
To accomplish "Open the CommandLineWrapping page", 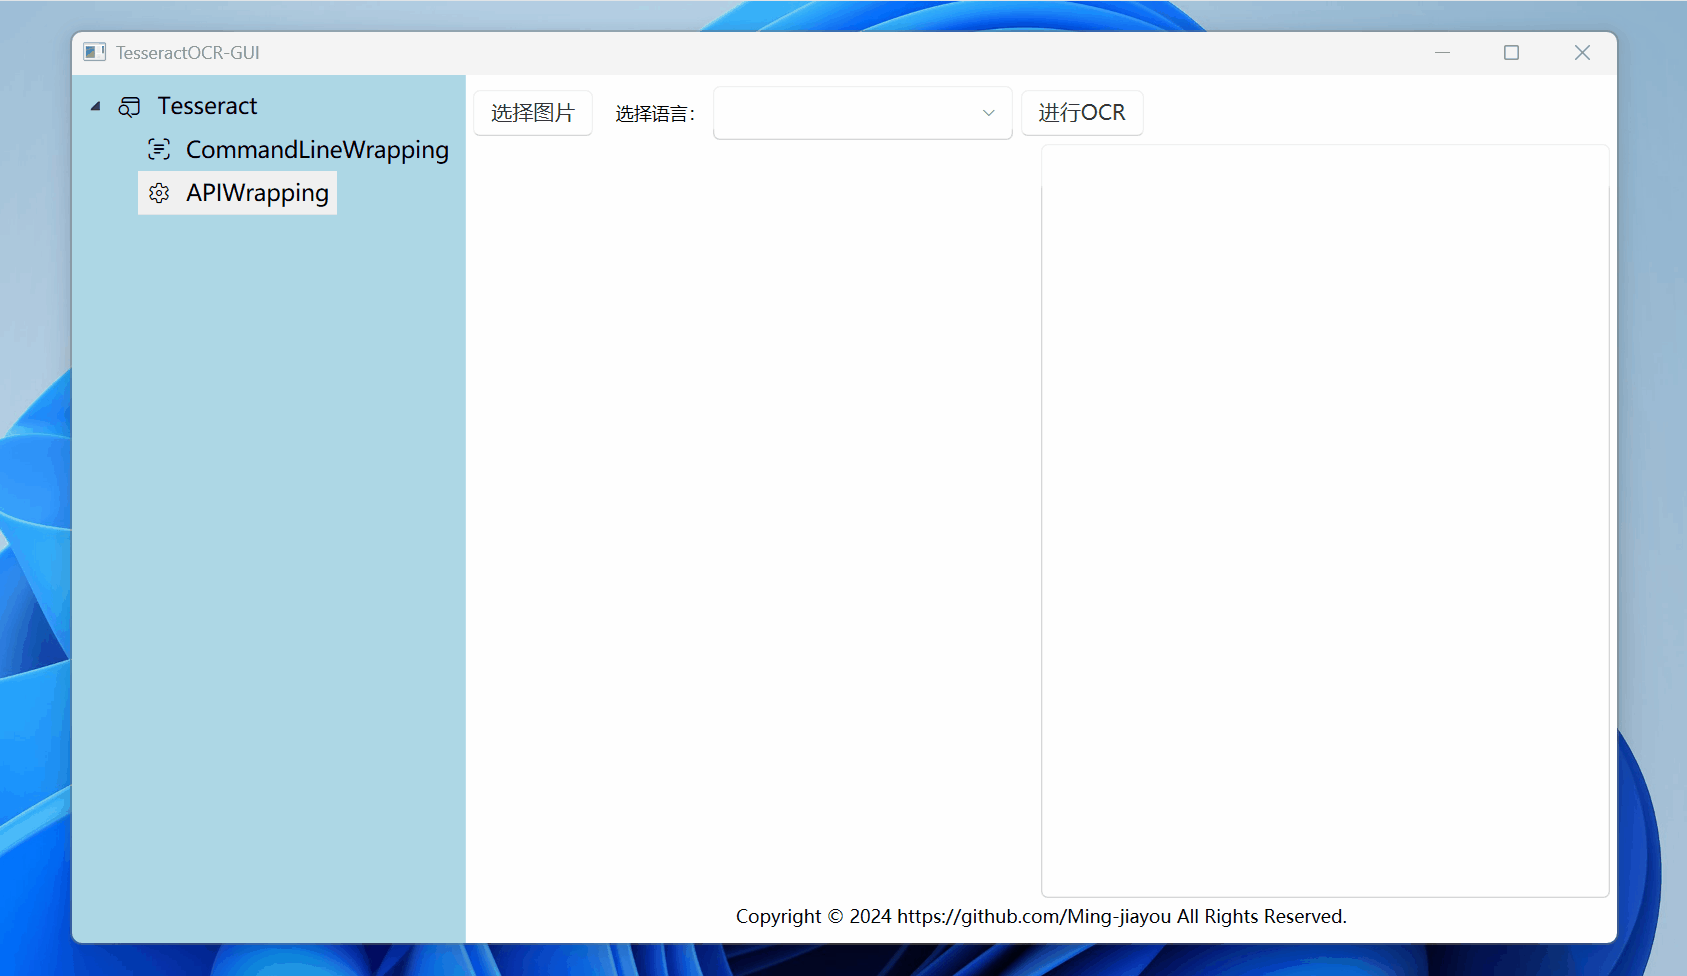I will click(317, 150).
